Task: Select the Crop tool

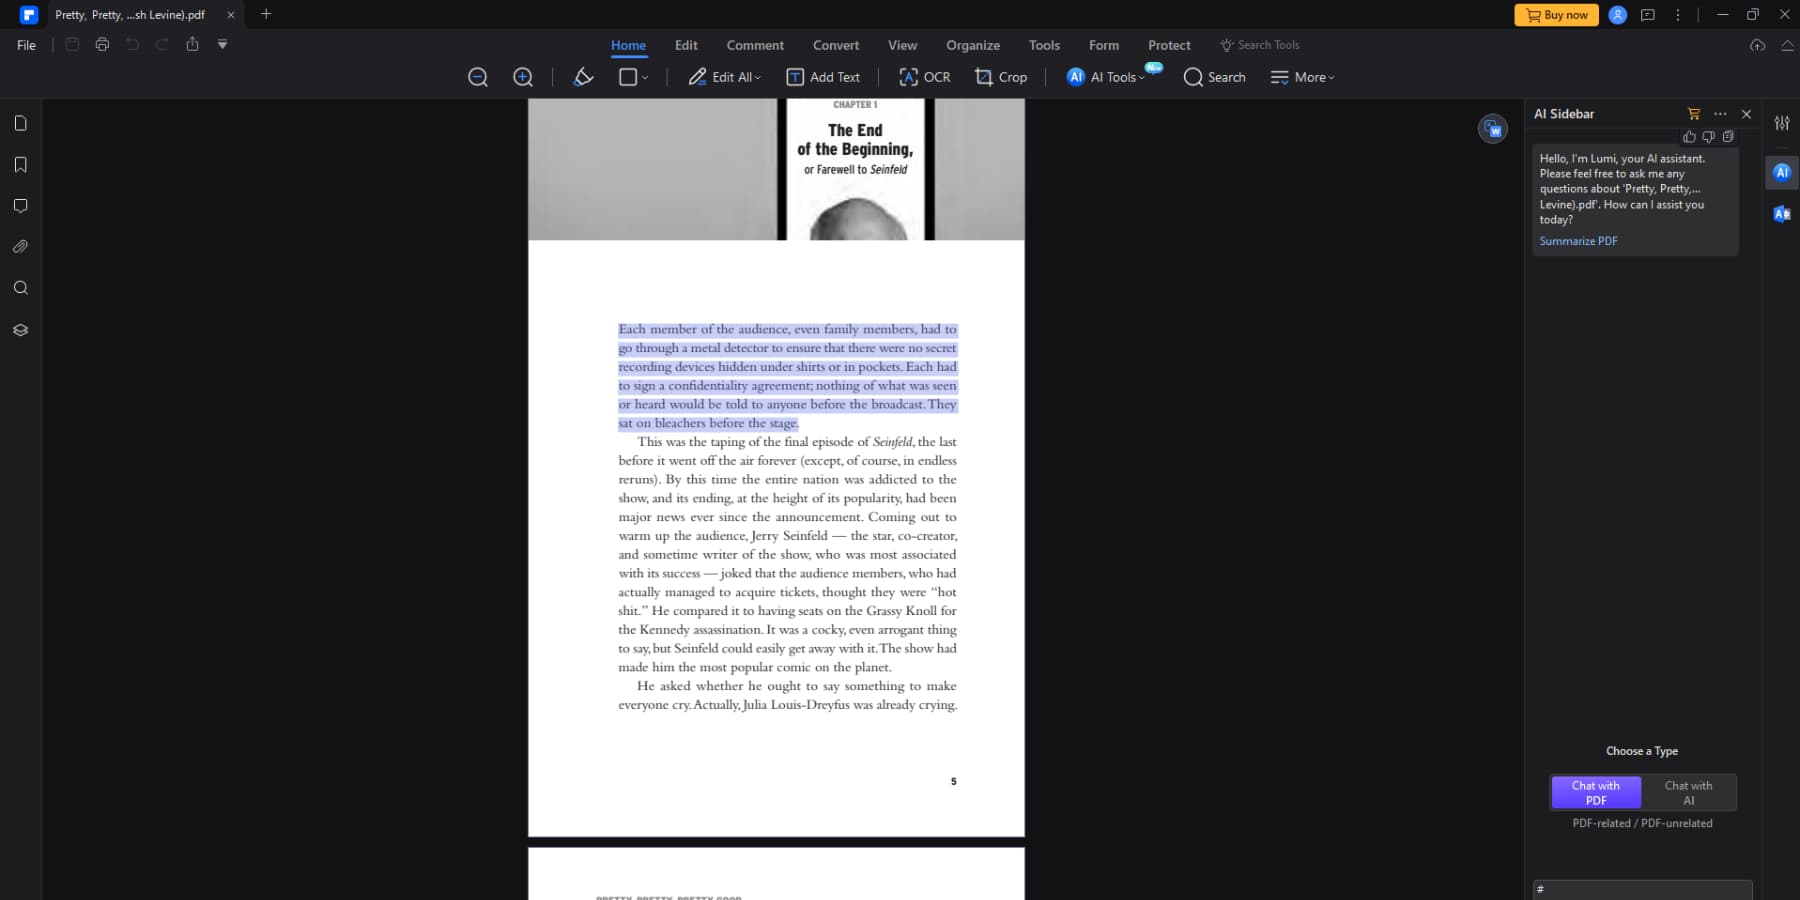Action: [999, 77]
